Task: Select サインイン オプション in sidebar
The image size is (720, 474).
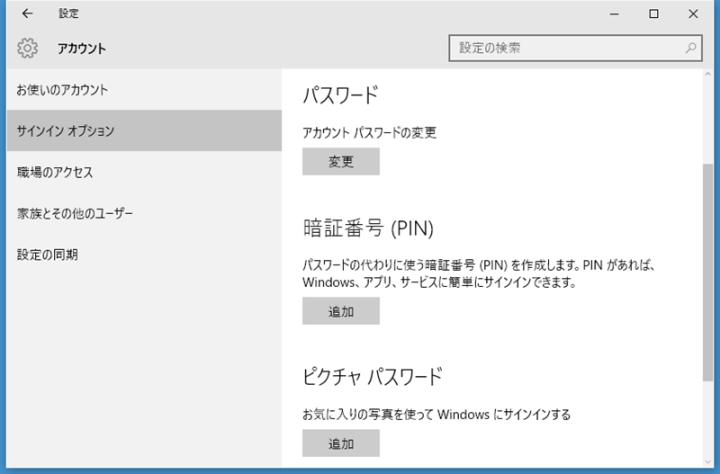Action: [144, 131]
